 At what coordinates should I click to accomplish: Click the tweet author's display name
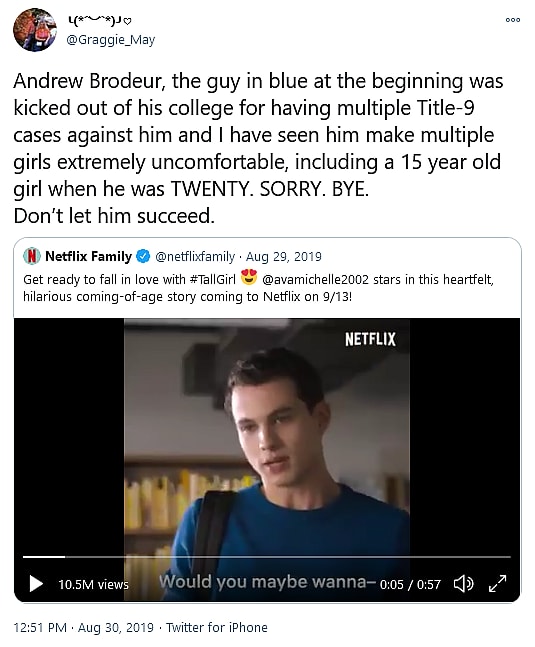click(99, 20)
